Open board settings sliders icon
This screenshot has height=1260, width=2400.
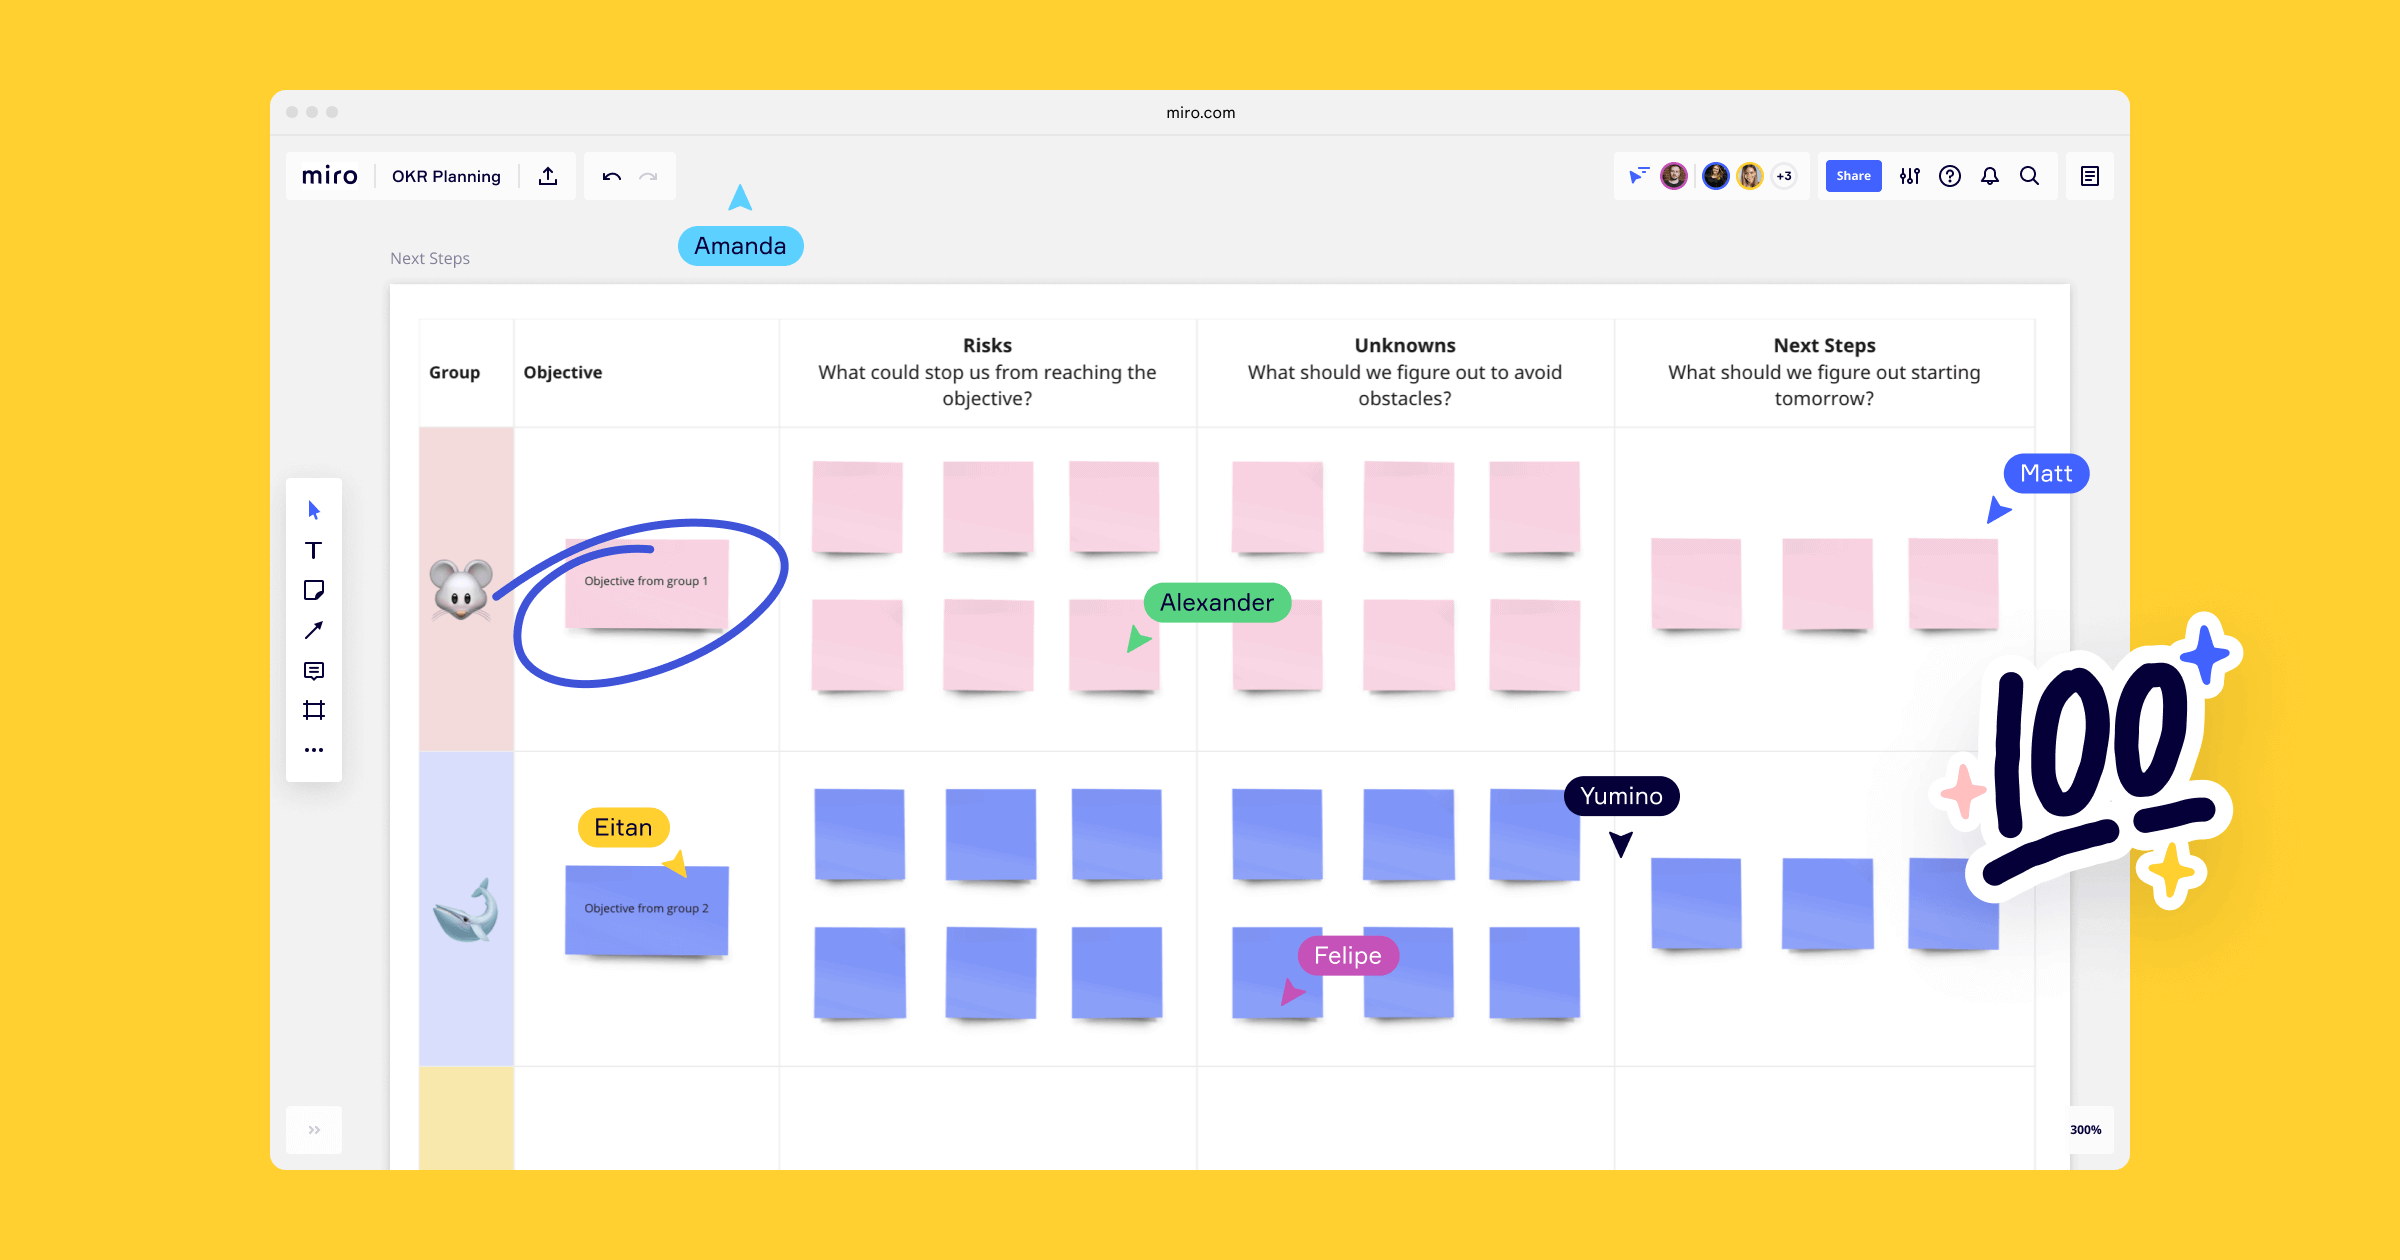pyautogui.click(x=1910, y=176)
